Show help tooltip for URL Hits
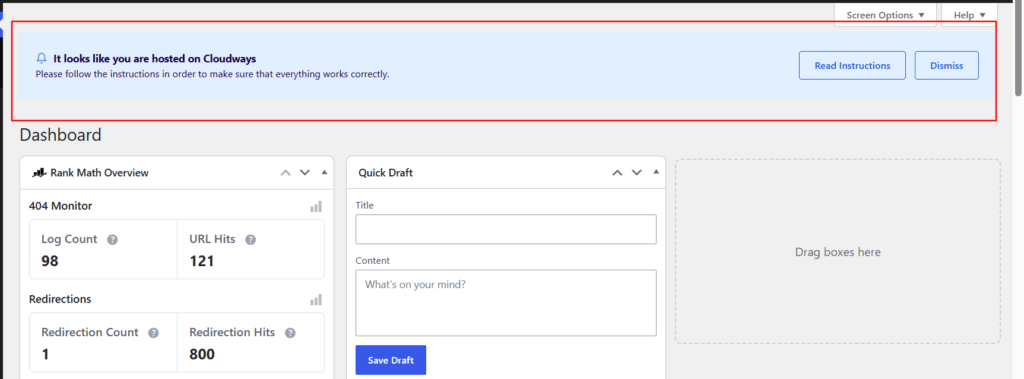The height and width of the screenshot is (379, 1024). point(250,240)
